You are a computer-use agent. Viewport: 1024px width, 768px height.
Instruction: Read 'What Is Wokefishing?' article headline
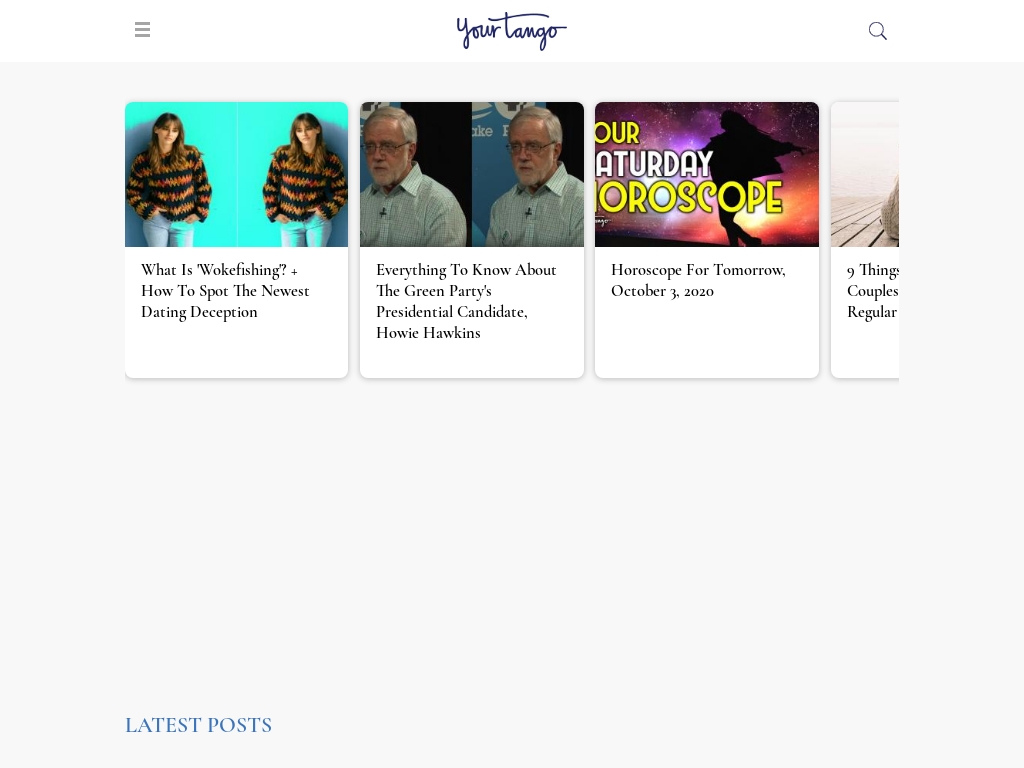(225, 291)
